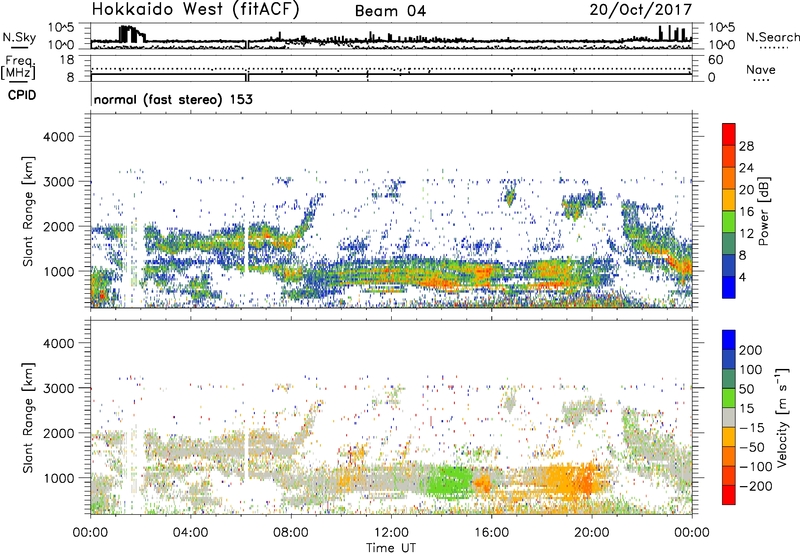Pick the light green segment of power colorbar

pyautogui.click(x=729, y=221)
